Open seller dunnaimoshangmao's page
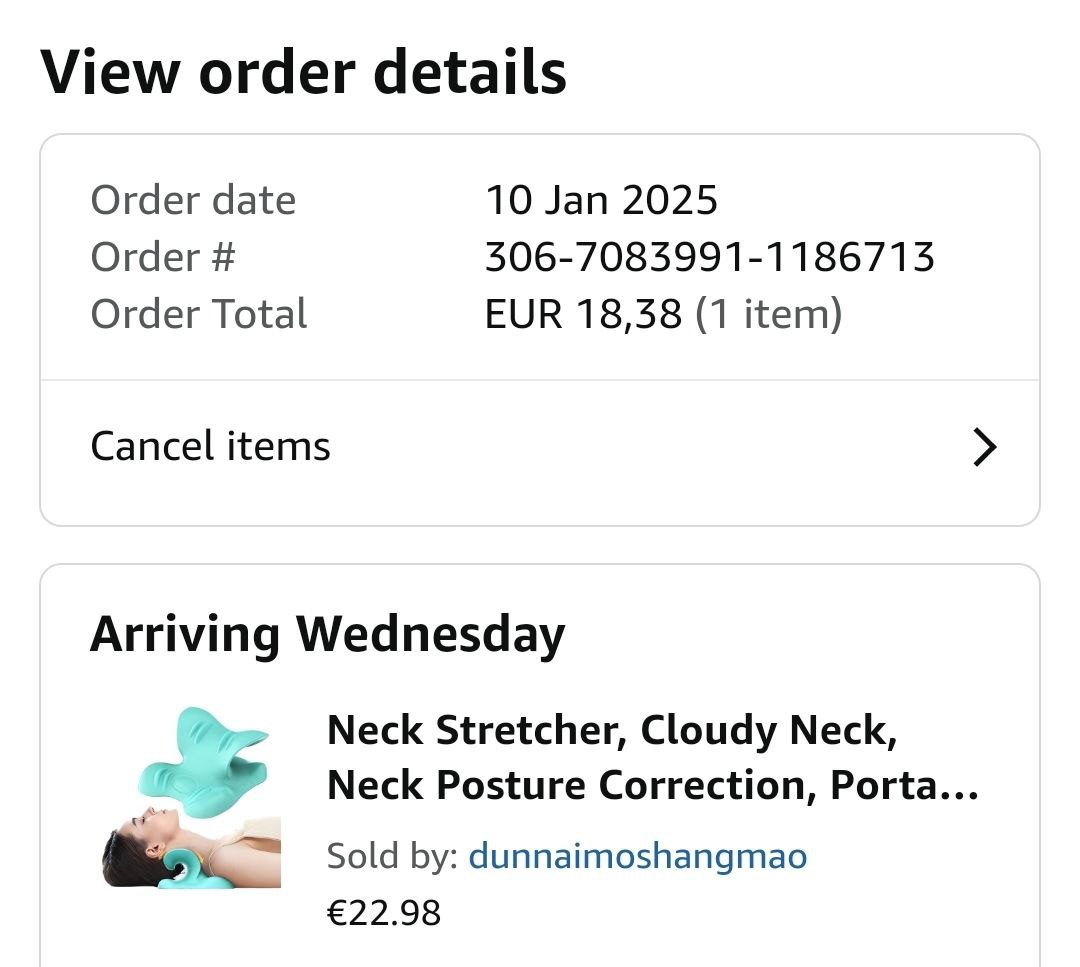 point(637,856)
